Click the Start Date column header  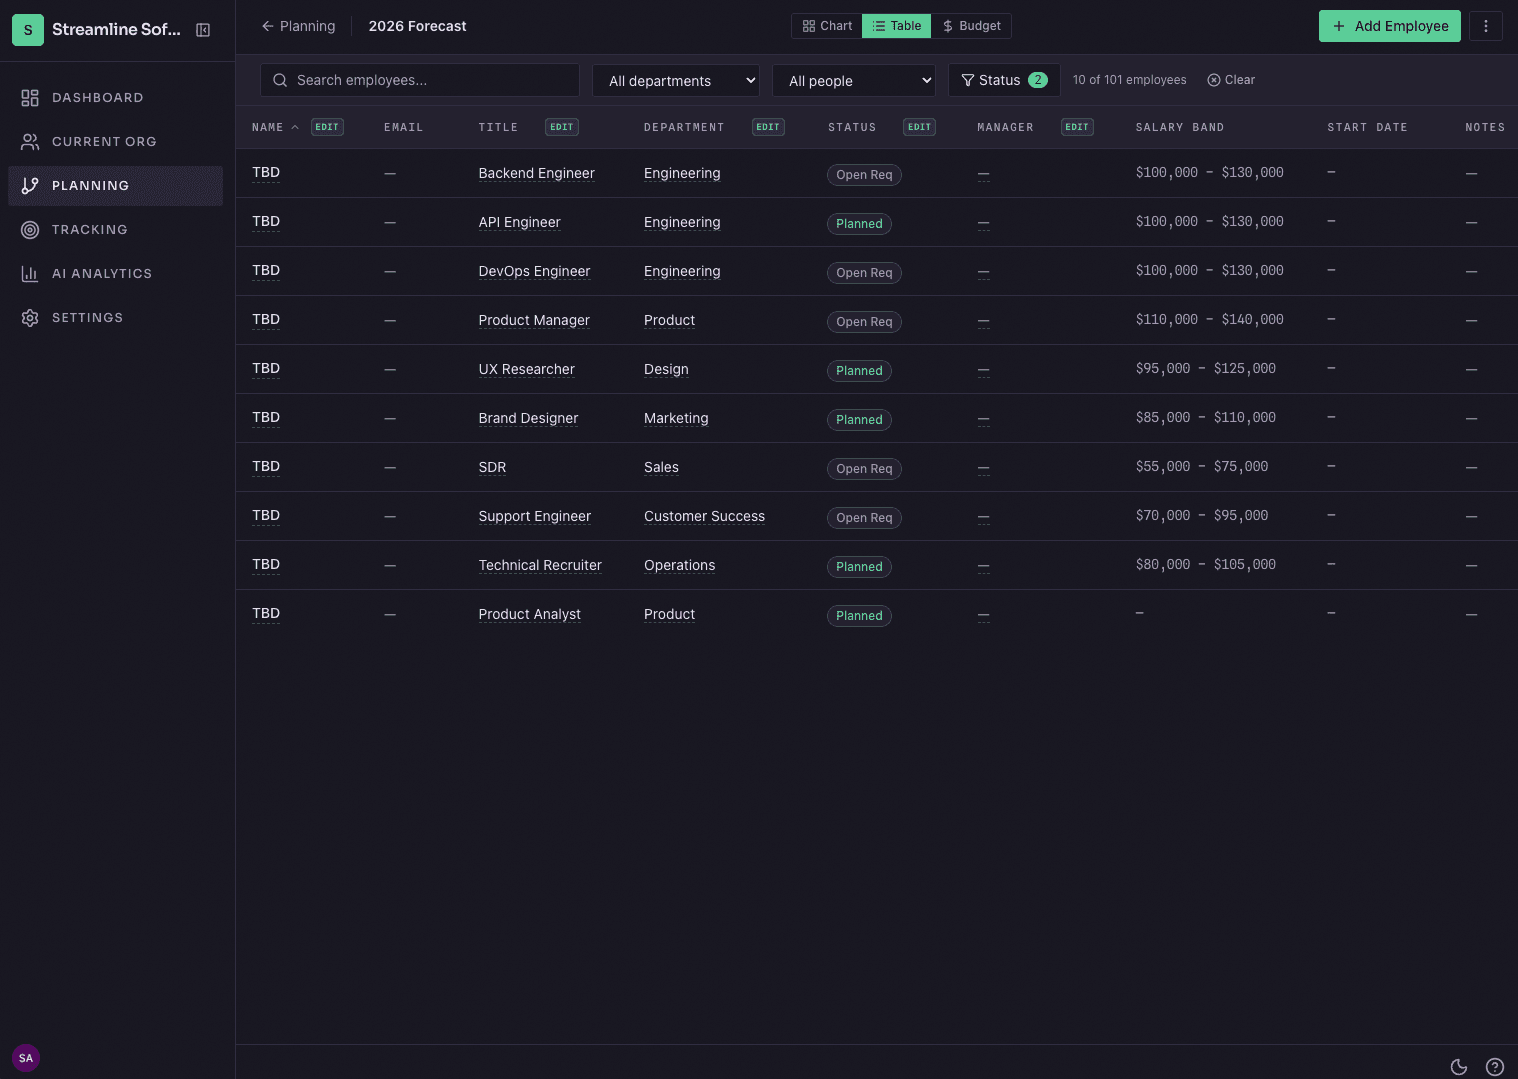(1367, 127)
